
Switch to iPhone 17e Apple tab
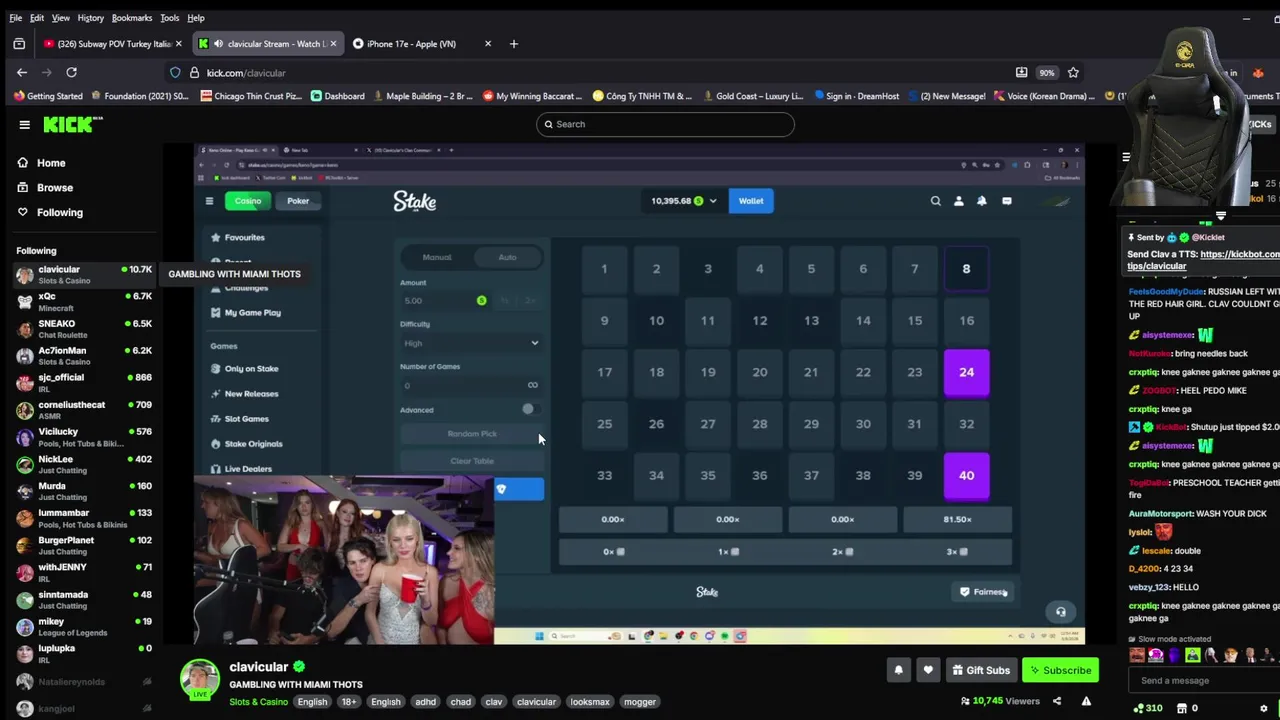click(x=422, y=44)
